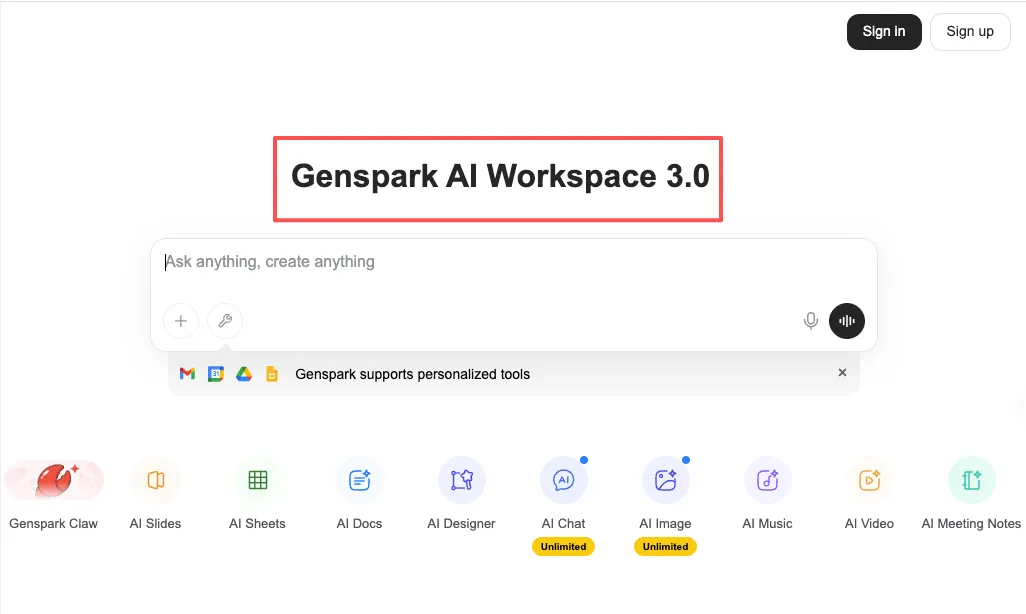Click the 'Genspark AI Workspace 3.0' heading
The image size is (1026, 614).
coord(500,177)
